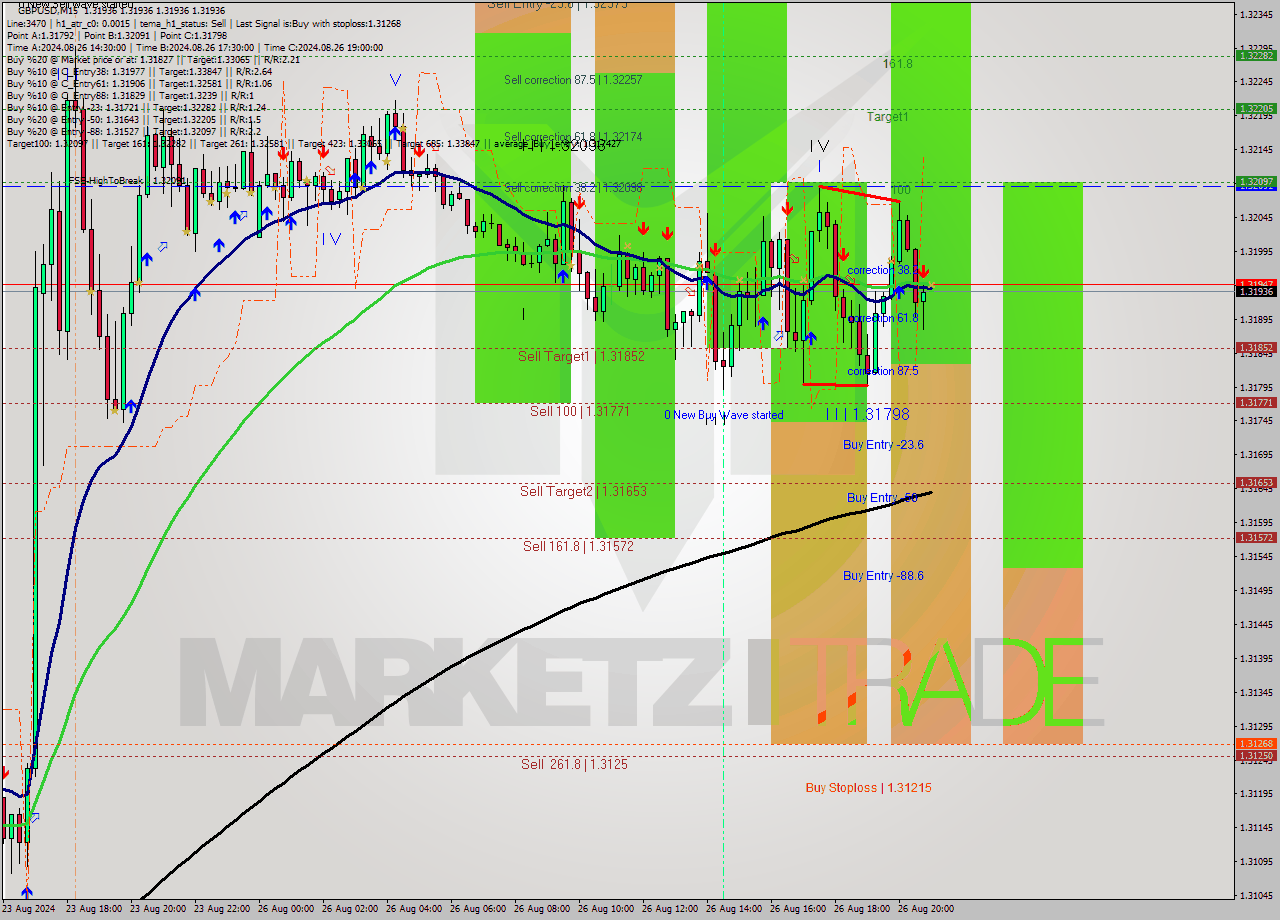
Task: Click the current price tag 1.31936
Action: point(1256,292)
